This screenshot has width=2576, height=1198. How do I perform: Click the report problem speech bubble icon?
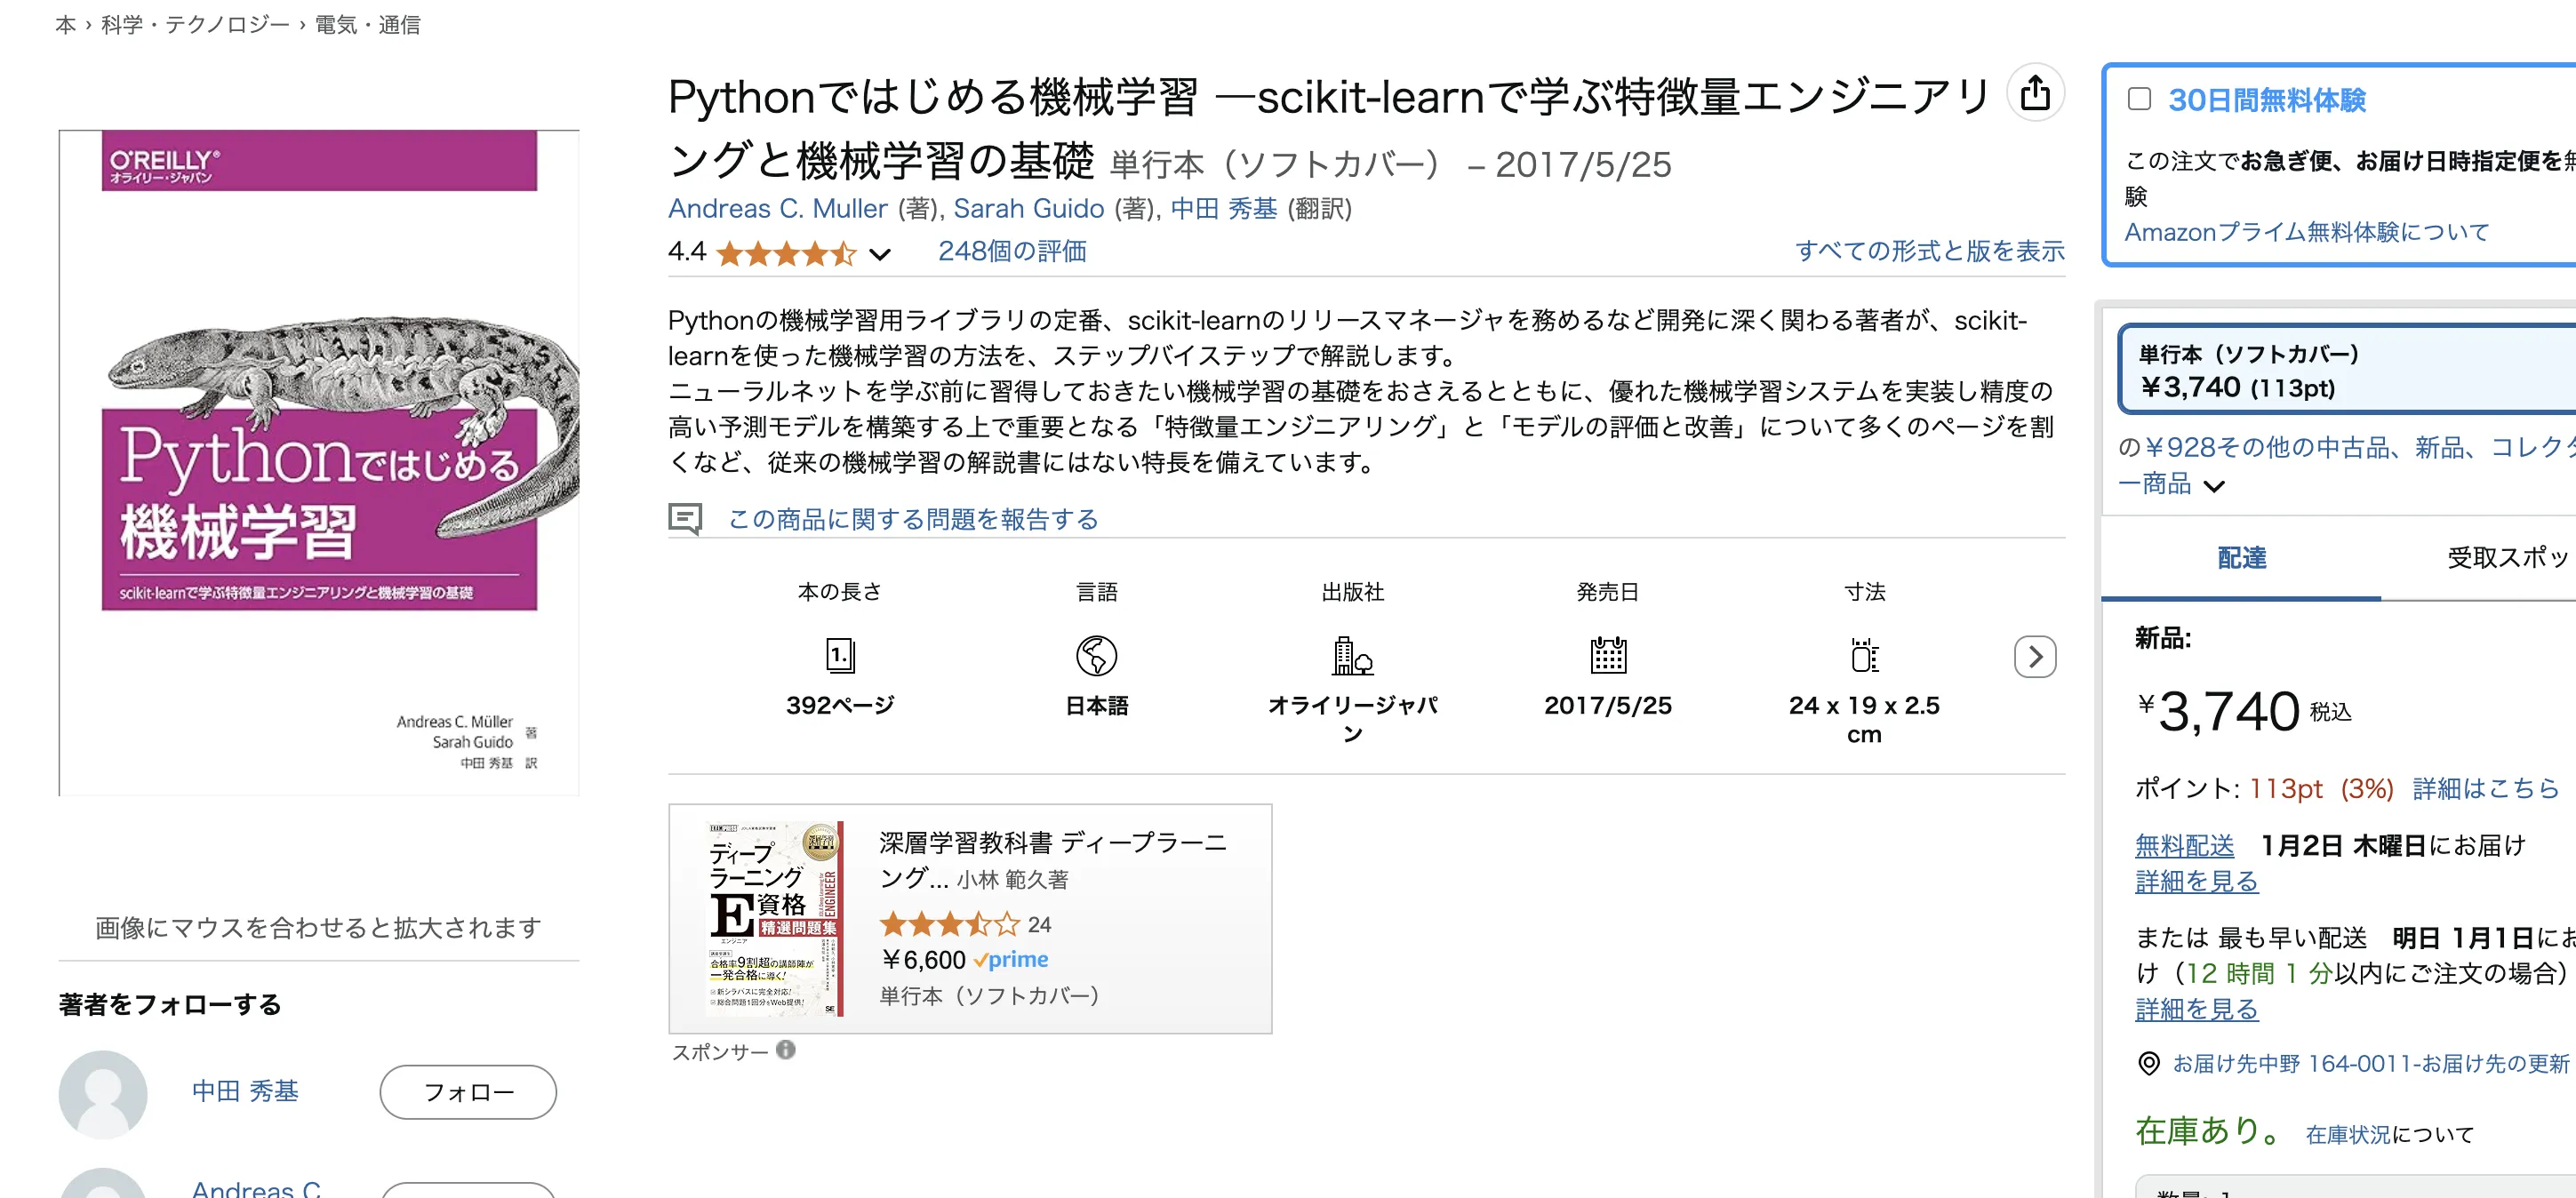[686, 519]
